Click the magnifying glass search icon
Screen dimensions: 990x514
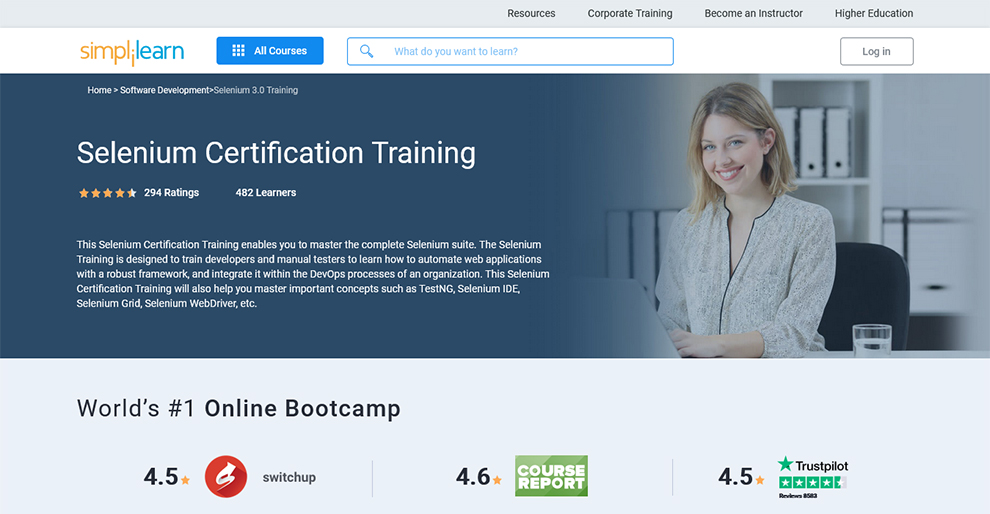pos(366,51)
